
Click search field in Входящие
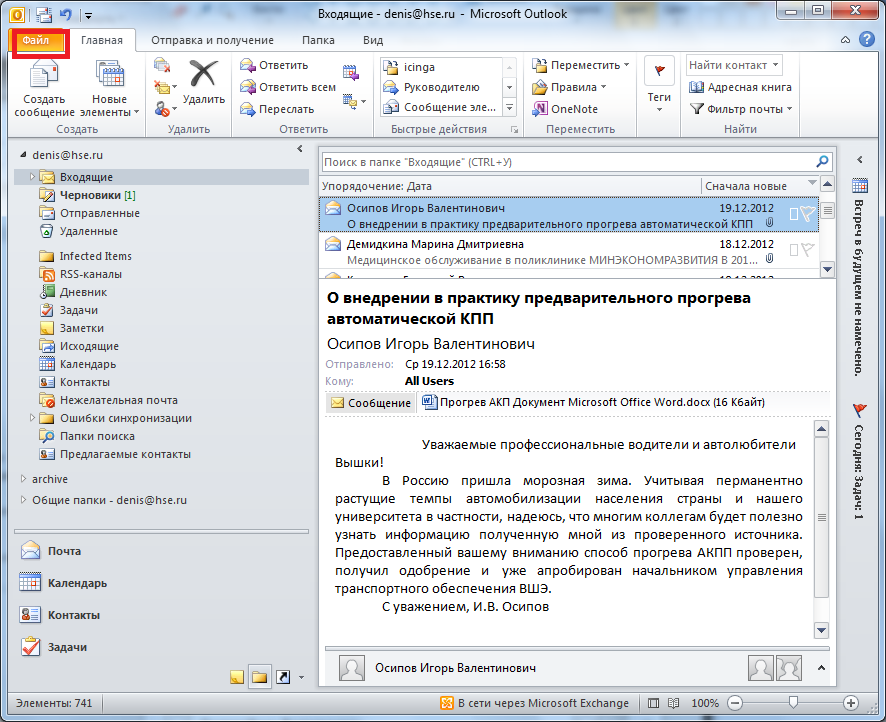pyautogui.click(x=568, y=162)
